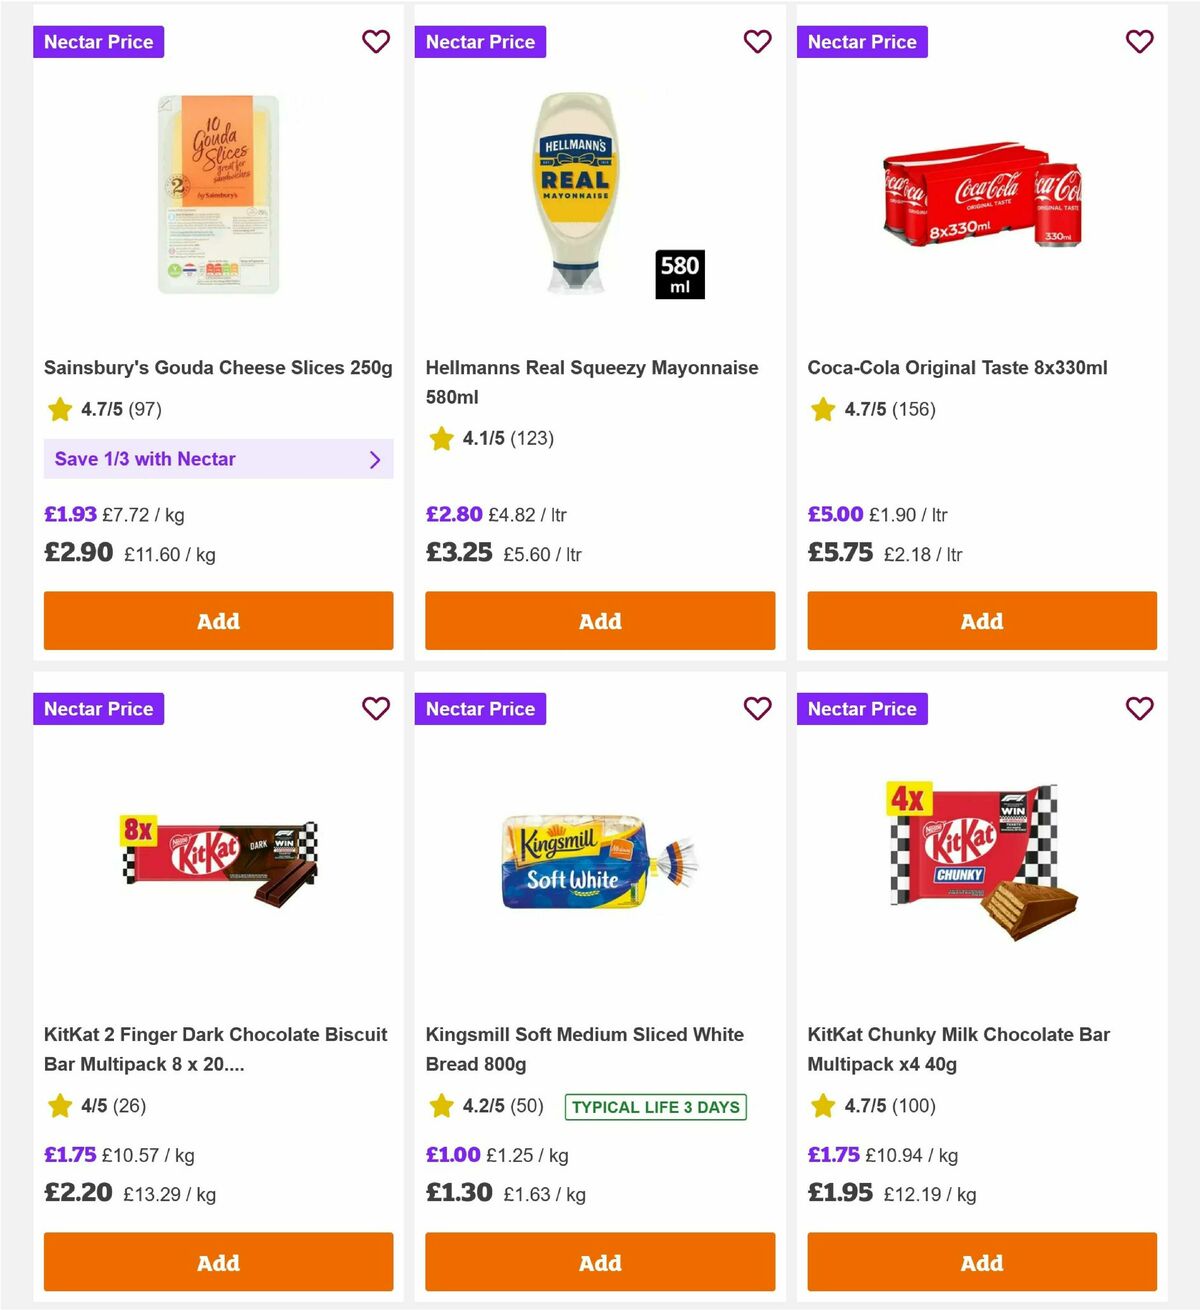Click the chevron on the Nectar savings banner

pyautogui.click(x=376, y=459)
